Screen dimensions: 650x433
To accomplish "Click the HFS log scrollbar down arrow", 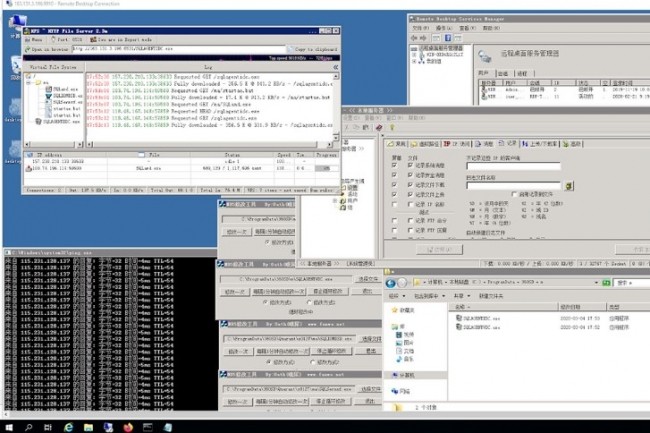I will pos(336,137).
